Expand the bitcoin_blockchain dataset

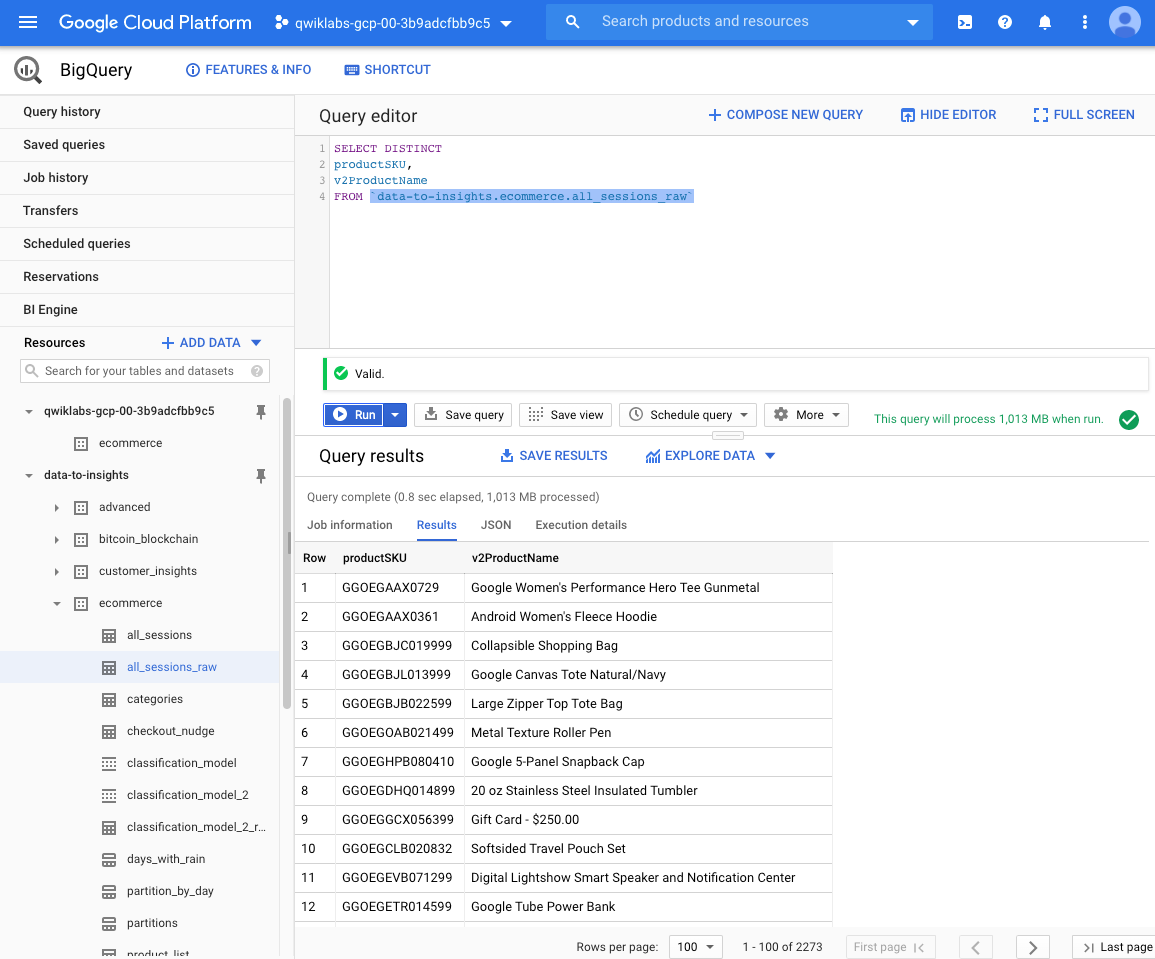pyautogui.click(x=57, y=540)
